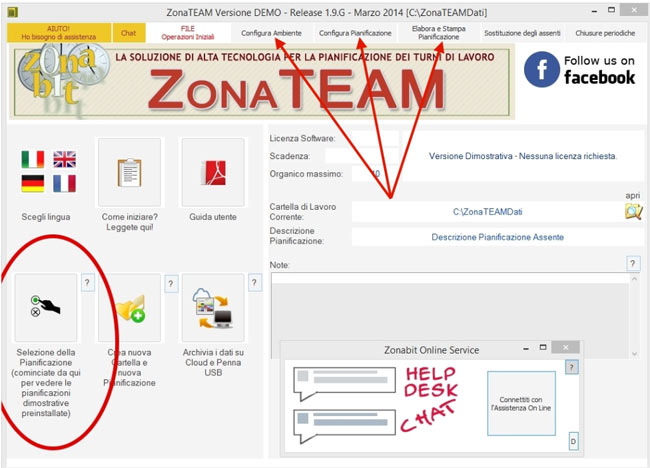Click inside the Note text area
650x468 pixels.
(450, 314)
